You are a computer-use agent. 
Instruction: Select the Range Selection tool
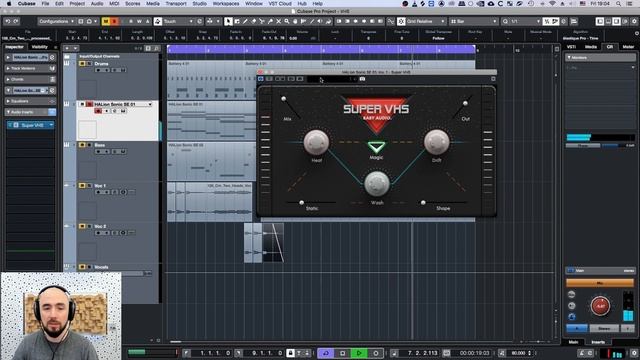click(237, 21)
